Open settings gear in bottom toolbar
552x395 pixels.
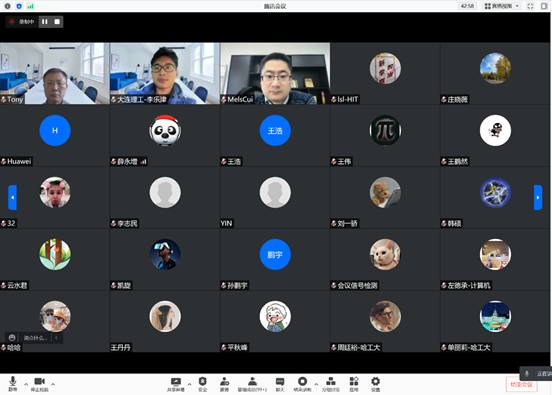376,384
